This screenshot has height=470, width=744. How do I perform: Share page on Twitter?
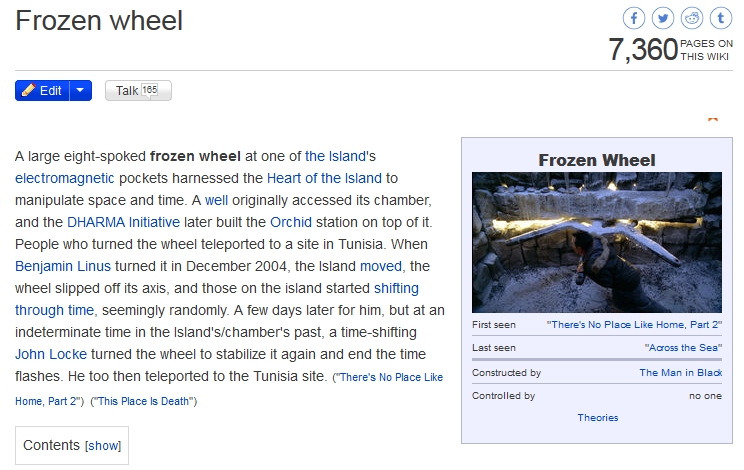663,18
